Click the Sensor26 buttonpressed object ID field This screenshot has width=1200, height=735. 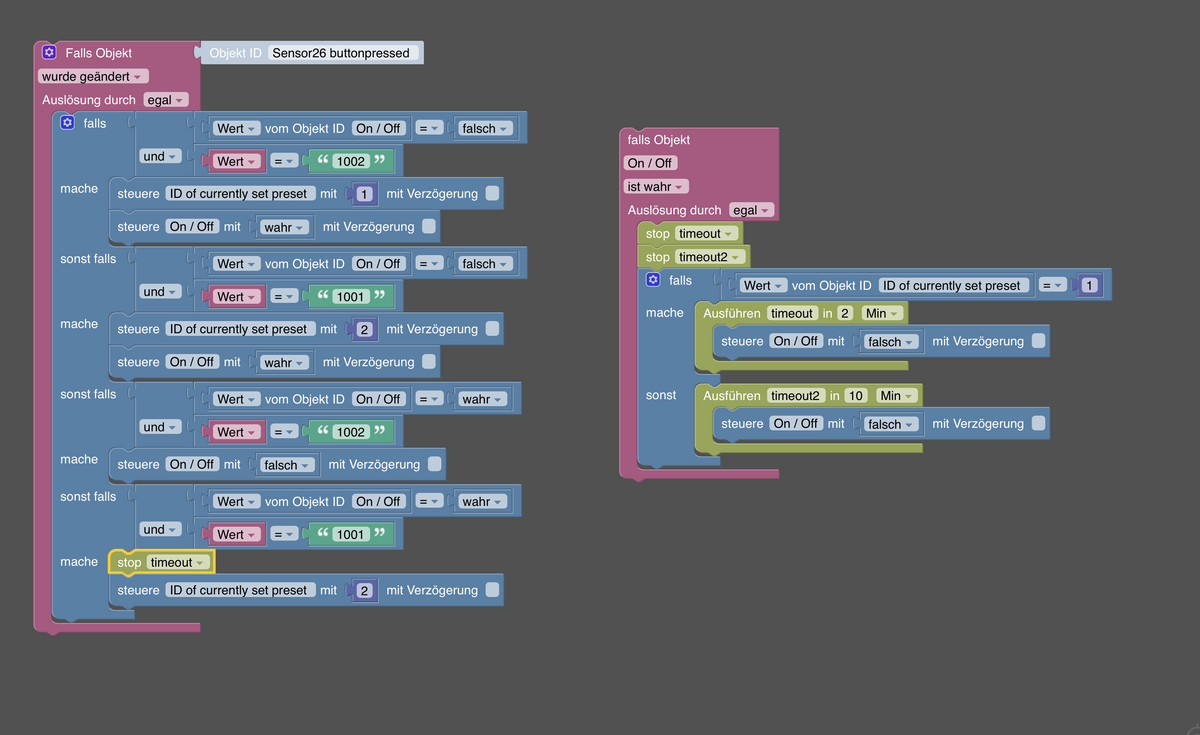343,52
